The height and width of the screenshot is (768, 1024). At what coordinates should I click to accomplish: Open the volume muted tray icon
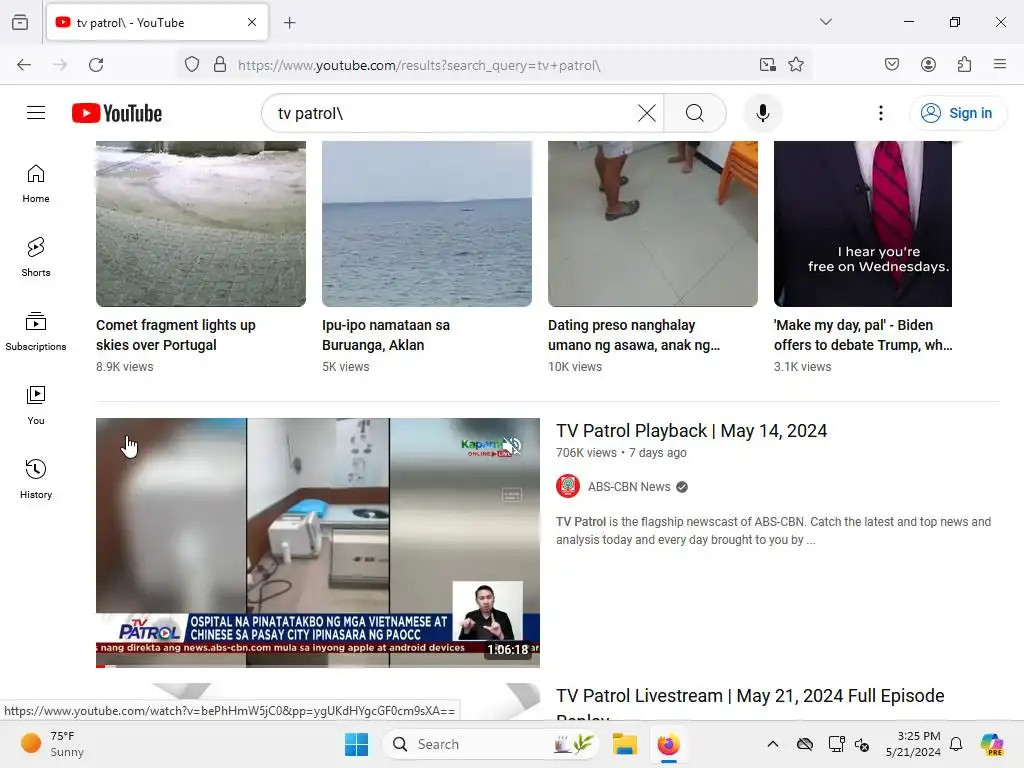coord(862,744)
